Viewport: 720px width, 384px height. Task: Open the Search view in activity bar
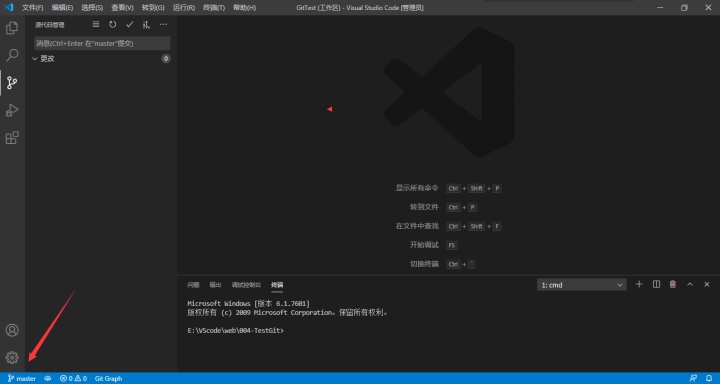[x=12, y=56]
